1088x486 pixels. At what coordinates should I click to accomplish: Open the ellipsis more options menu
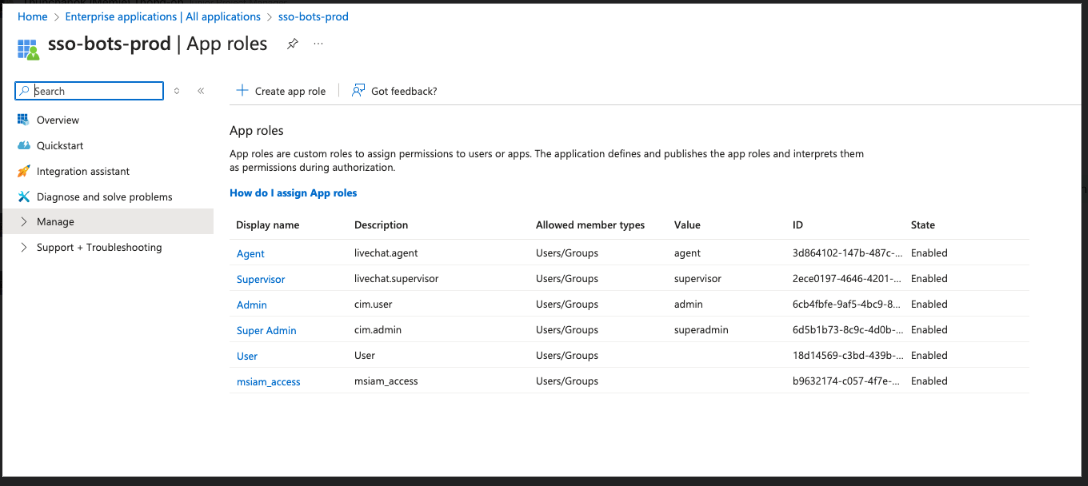tap(318, 44)
